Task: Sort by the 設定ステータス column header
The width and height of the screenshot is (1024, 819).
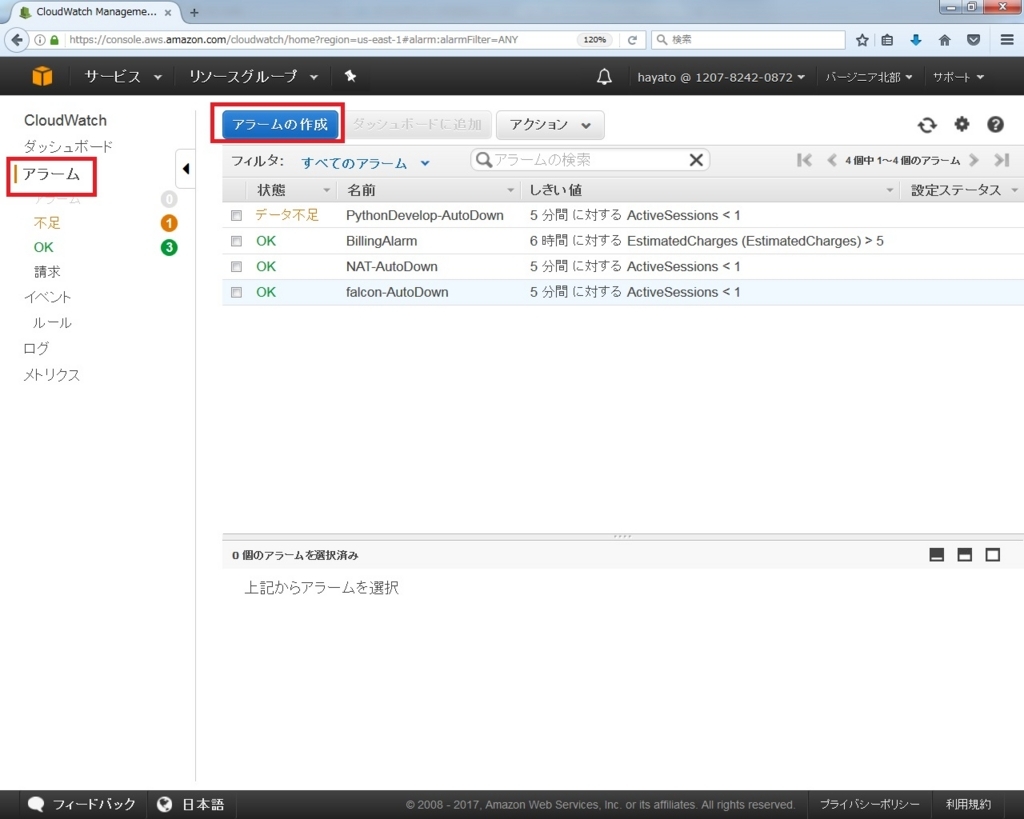Action: click(963, 190)
